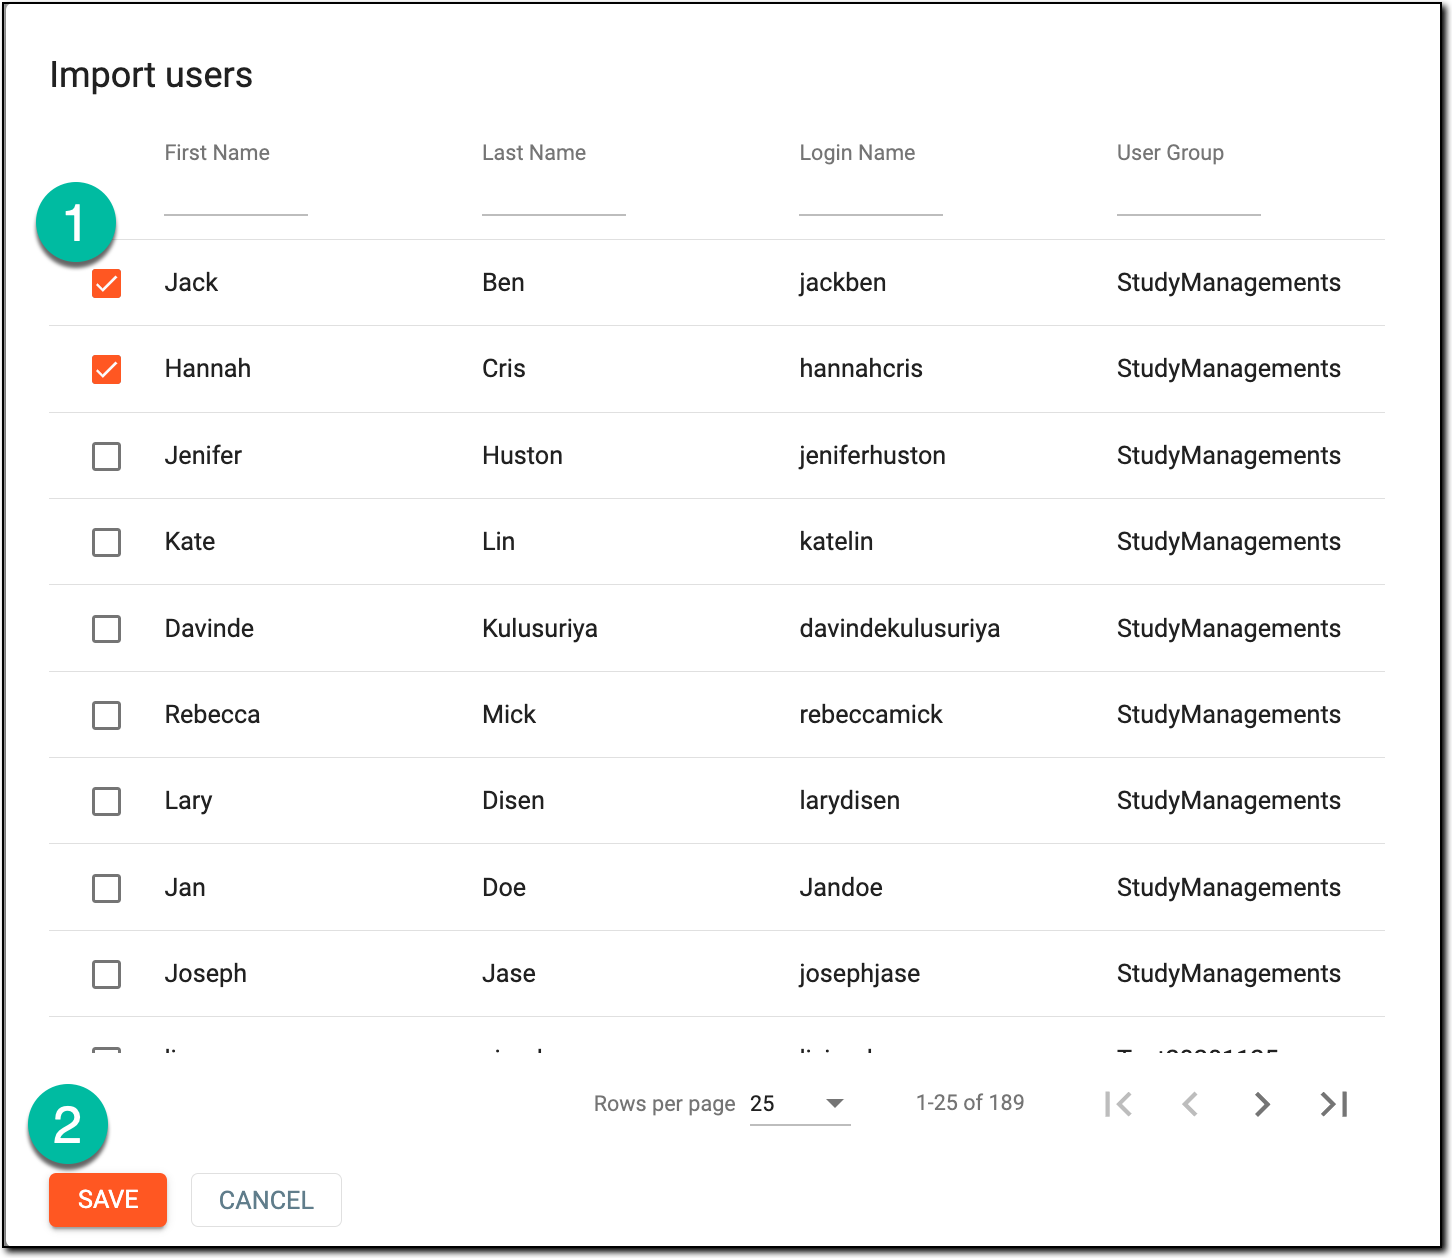Enable the checkbox for Lary Disen
This screenshot has width=1452, height=1258.
pos(106,801)
